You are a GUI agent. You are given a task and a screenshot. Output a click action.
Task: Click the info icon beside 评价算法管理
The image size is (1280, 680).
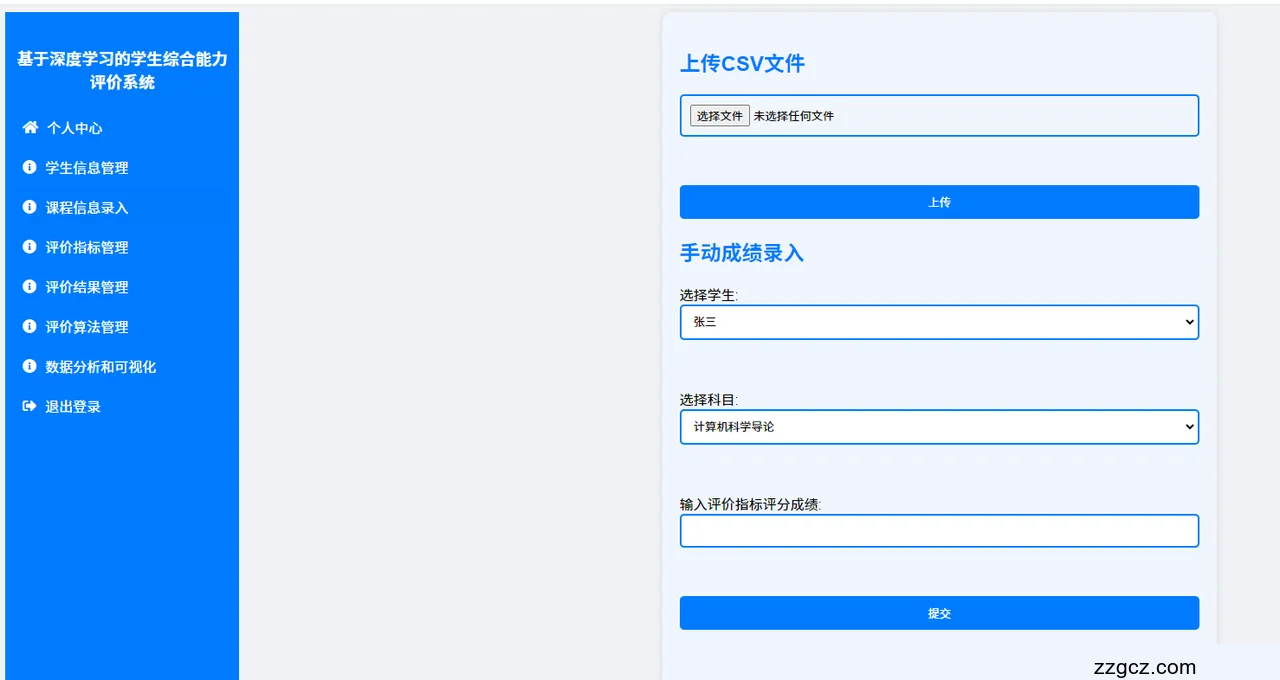(29, 327)
